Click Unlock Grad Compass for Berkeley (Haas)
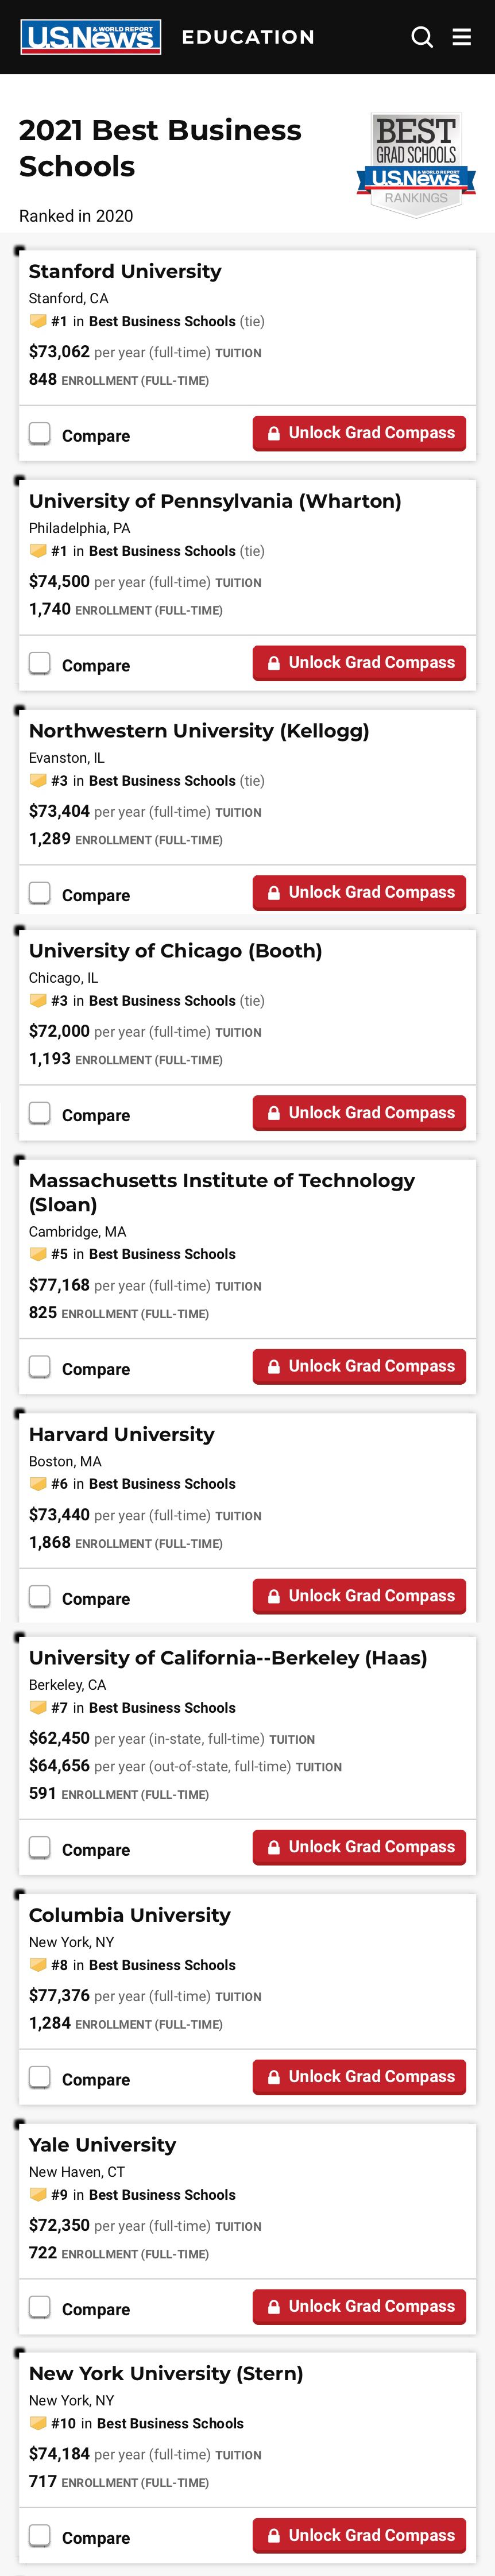This screenshot has height=2576, width=495. click(359, 1847)
